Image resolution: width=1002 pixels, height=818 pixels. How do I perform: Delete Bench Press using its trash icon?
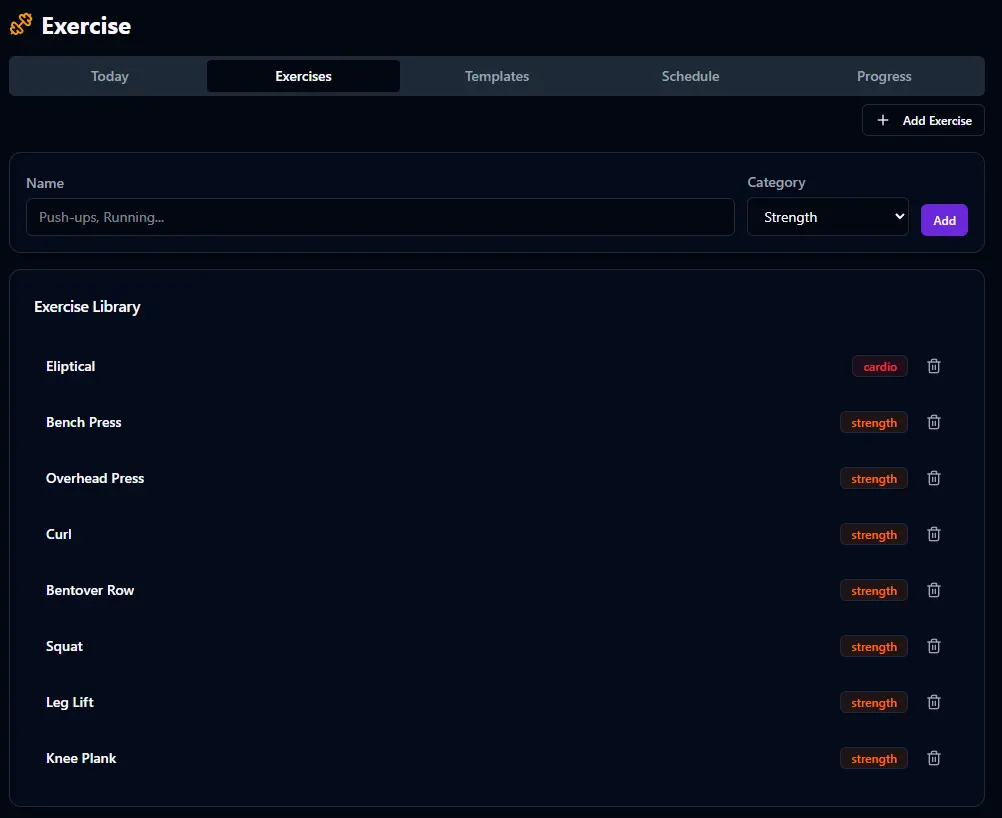(x=933, y=422)
